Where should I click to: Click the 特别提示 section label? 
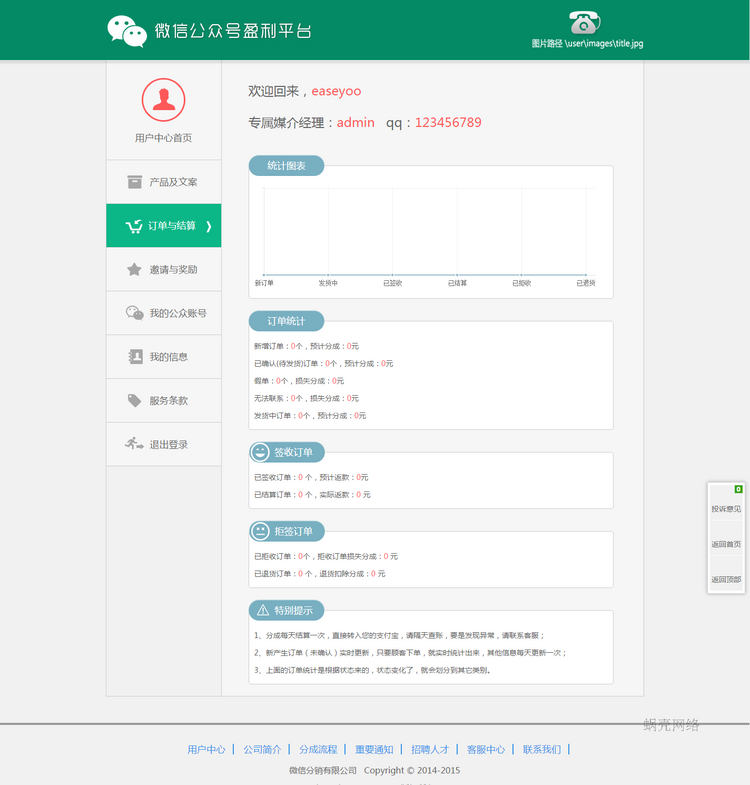(287, 610)
